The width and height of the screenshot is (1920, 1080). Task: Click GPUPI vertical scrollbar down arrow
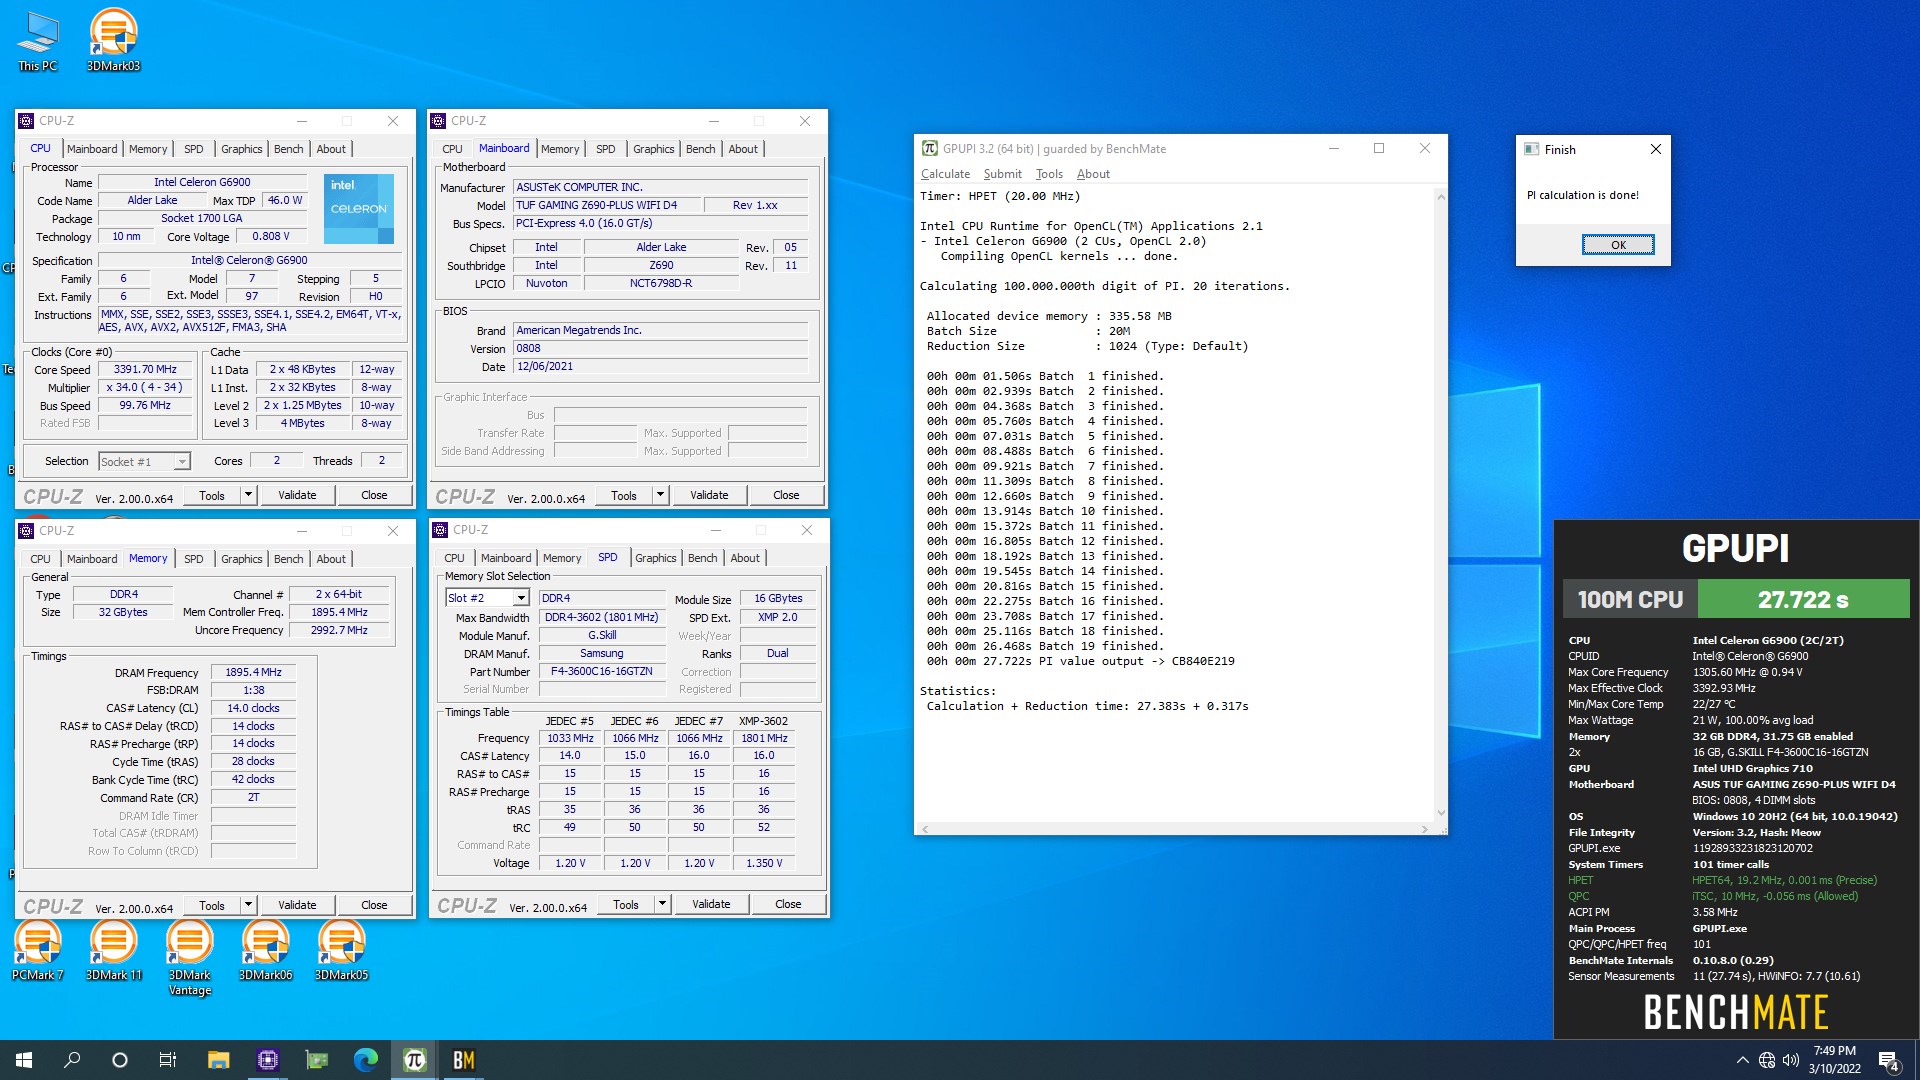[x=1441, y=813]
